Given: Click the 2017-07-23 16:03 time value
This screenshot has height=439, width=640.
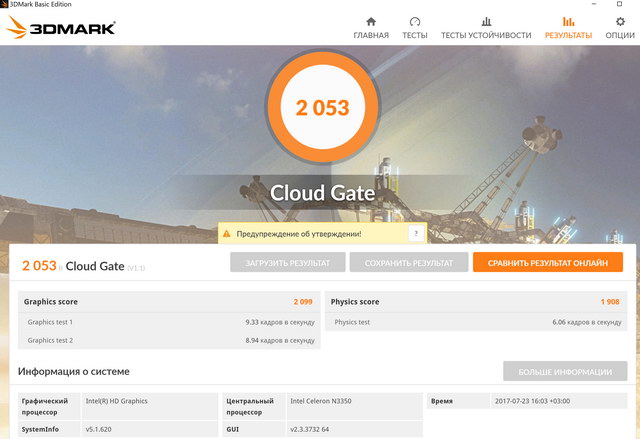Looking at the screenshot, I should point(532,401).
